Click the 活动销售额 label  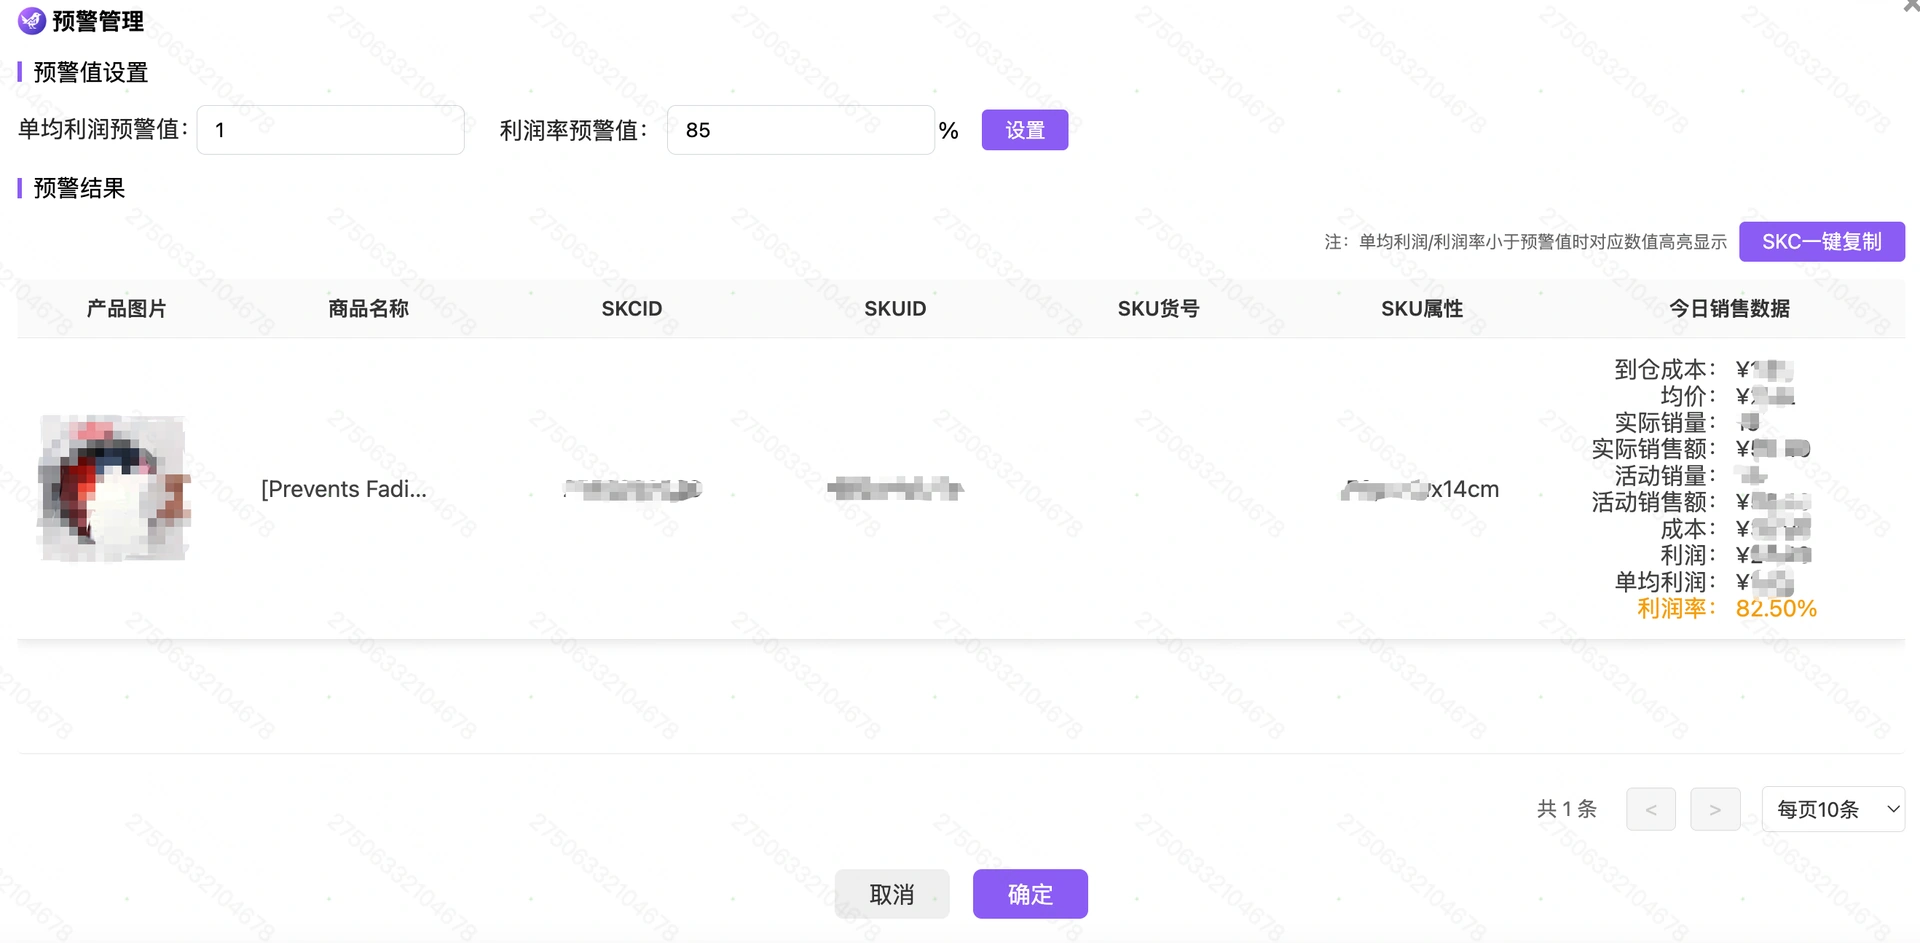(1653, 502)
